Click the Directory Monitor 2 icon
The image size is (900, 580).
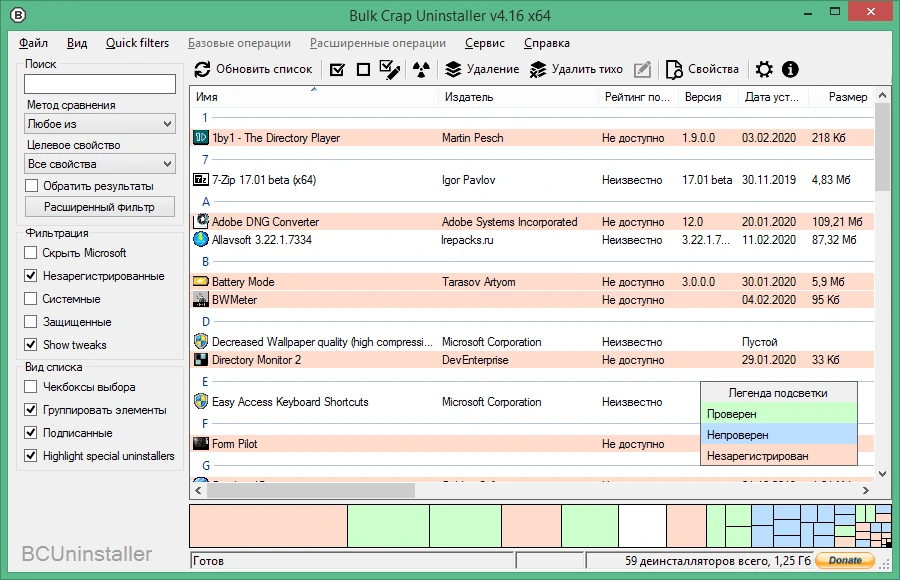pos(201,360)
